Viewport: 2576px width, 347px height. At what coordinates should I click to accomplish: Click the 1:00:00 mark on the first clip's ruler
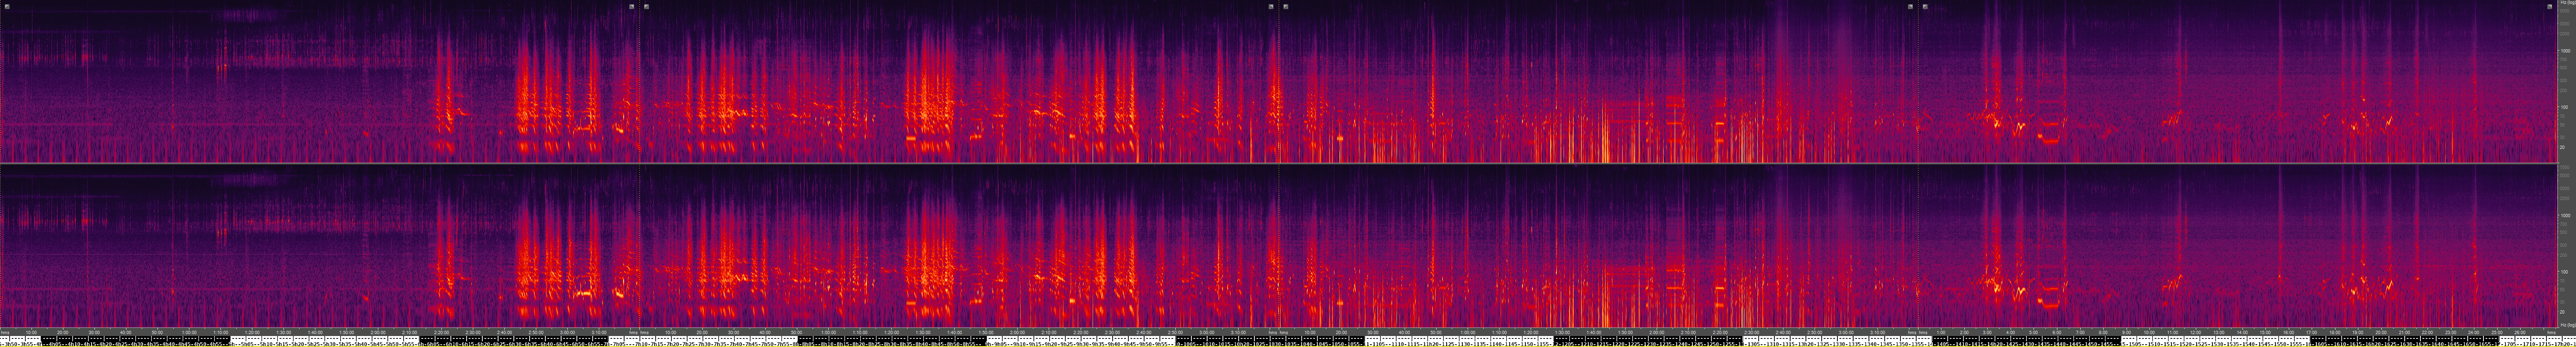click(x=189, y=332)
